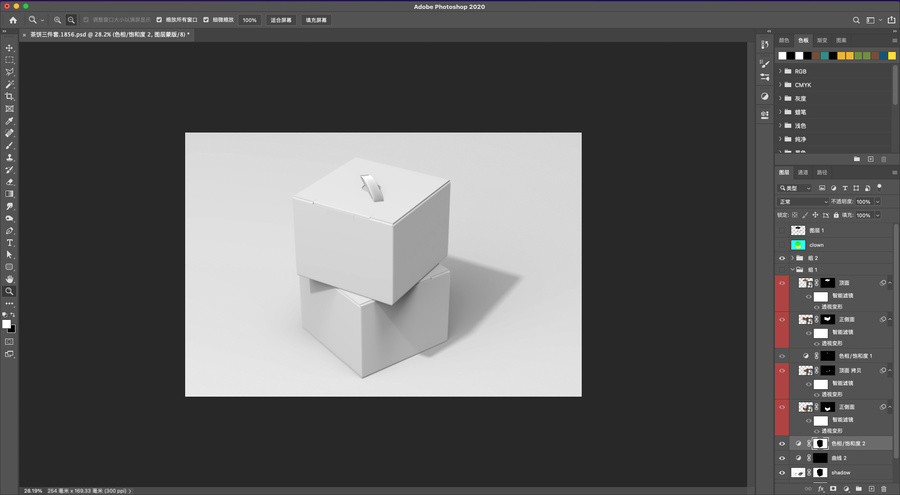Click the Home icon in options bar
The width and height of the screenshot is (900, 495).
tap(13, 20)
